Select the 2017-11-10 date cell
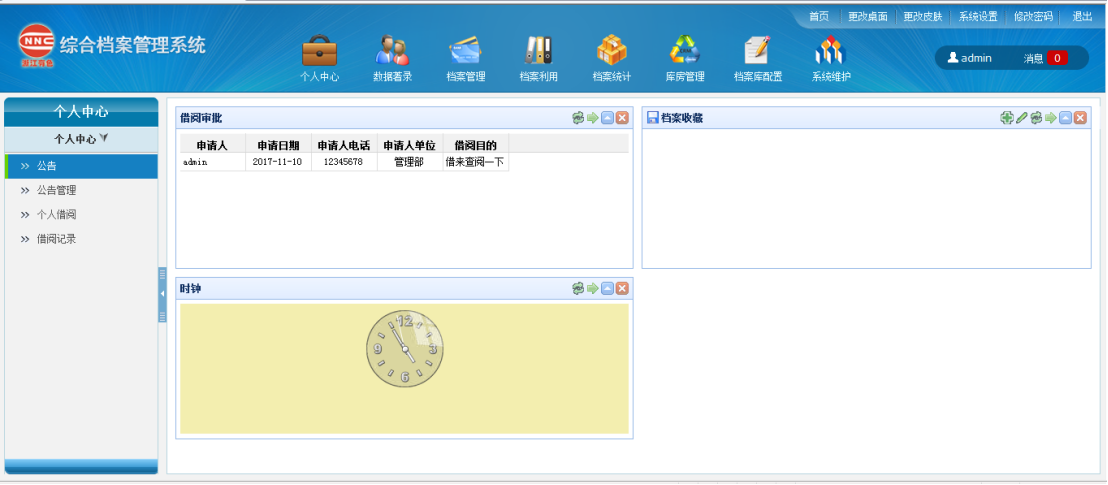Image resolution: width=1108 pixels, height=485 pixels. 278,162
